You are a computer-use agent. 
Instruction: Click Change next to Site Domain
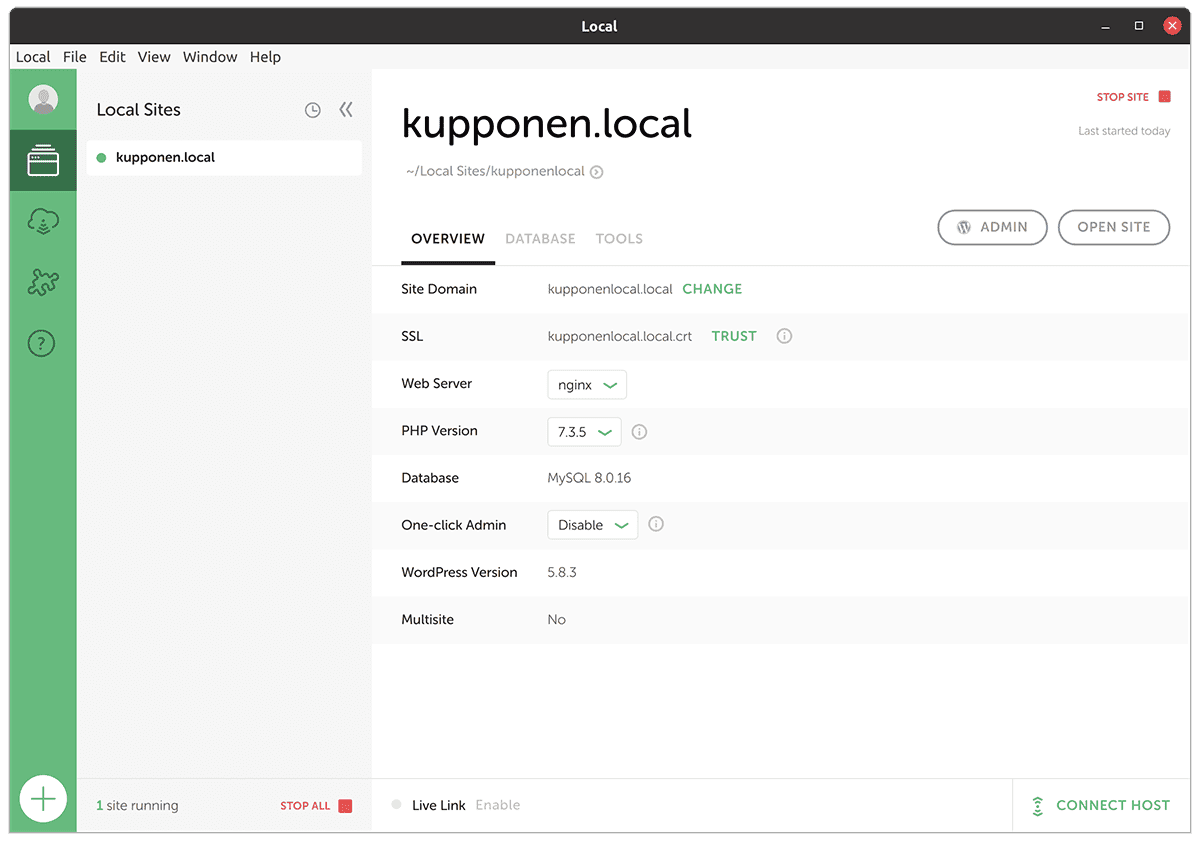click(x=712, y=289)
